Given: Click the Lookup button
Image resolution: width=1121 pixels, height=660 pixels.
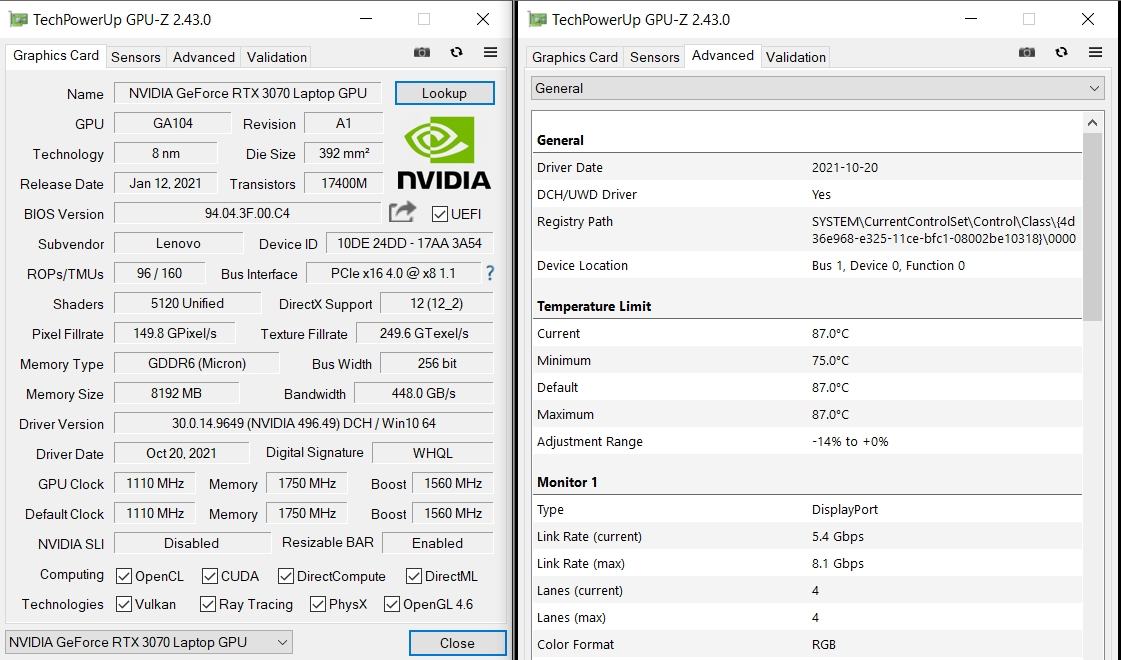Looking at the screenshot, I should point(444,93).
